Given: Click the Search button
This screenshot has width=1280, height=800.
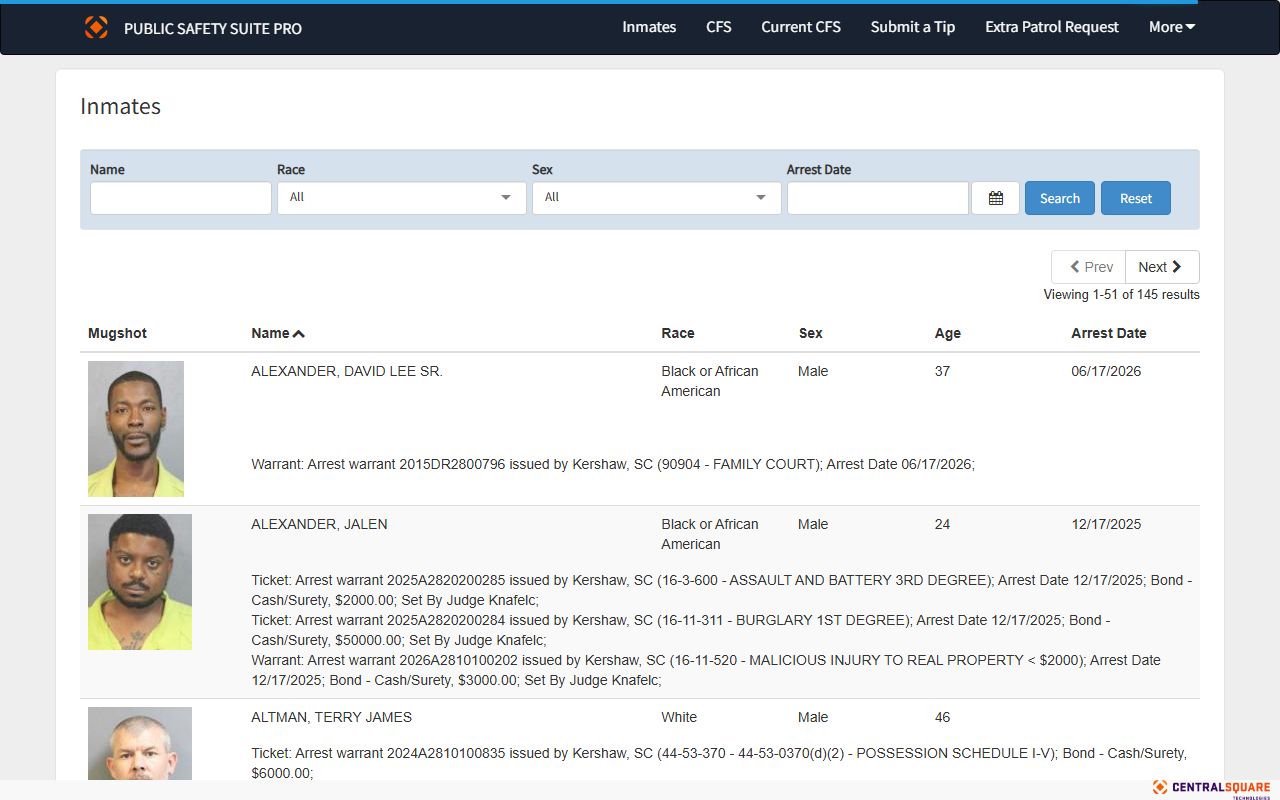Looking at the screenshot, I should [x=1060, y=198].
